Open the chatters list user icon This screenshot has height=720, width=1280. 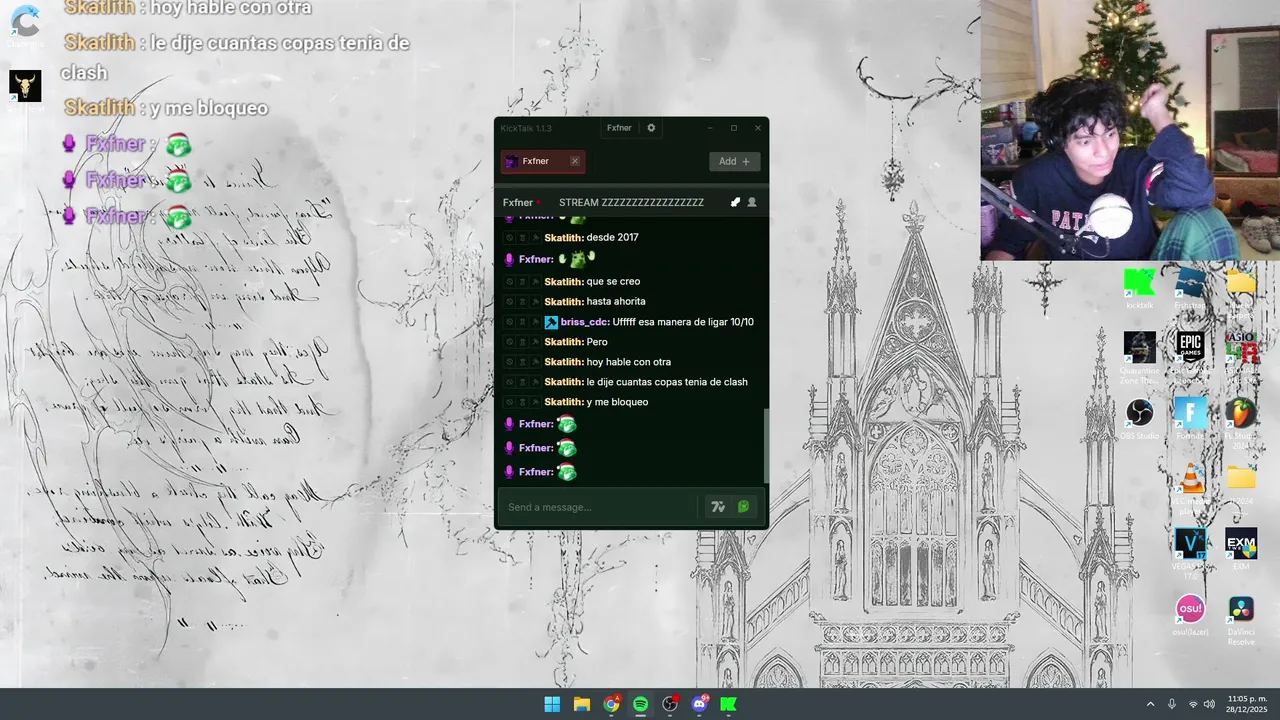point(752,202)
